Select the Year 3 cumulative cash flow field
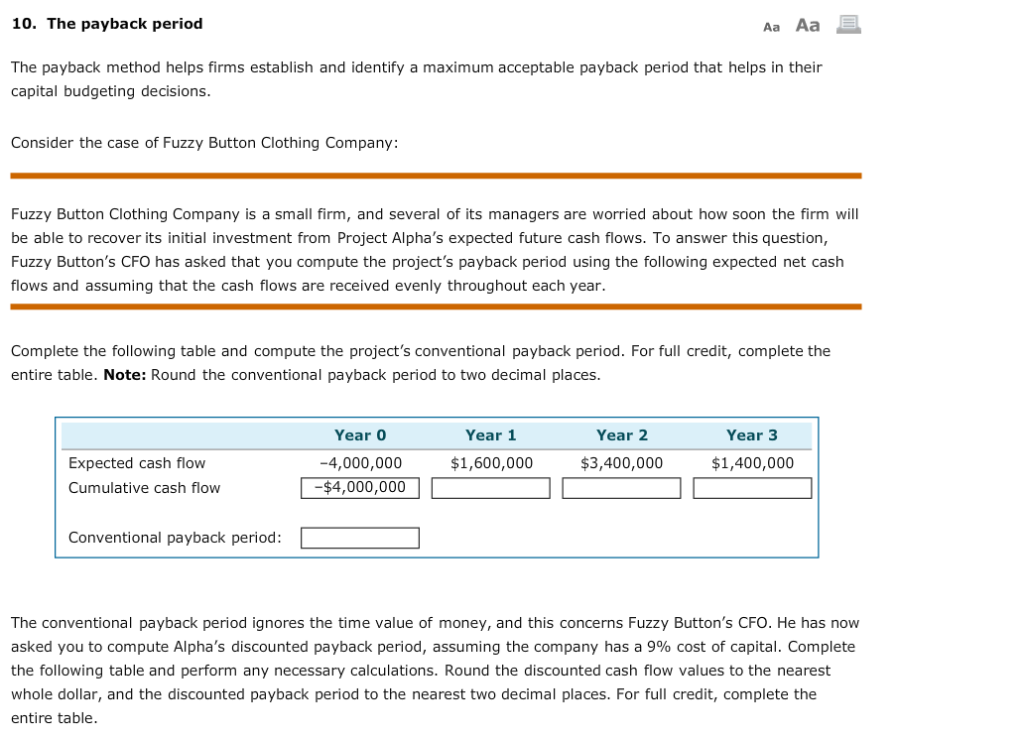This screenshot has width=1024, height=740. [752, 488]
